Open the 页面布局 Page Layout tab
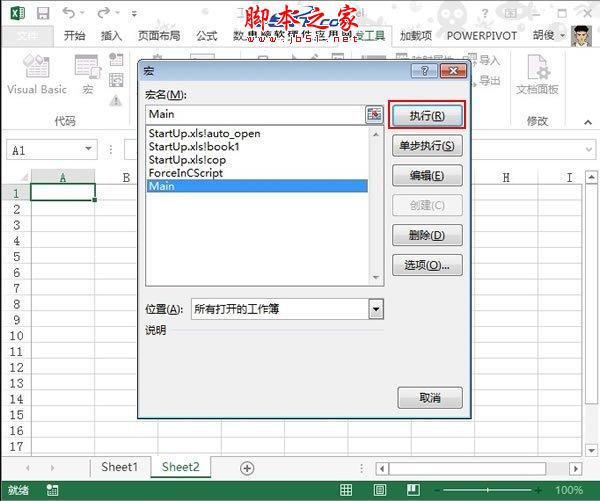This screenshot has width=600, height=501. [159, 36]
